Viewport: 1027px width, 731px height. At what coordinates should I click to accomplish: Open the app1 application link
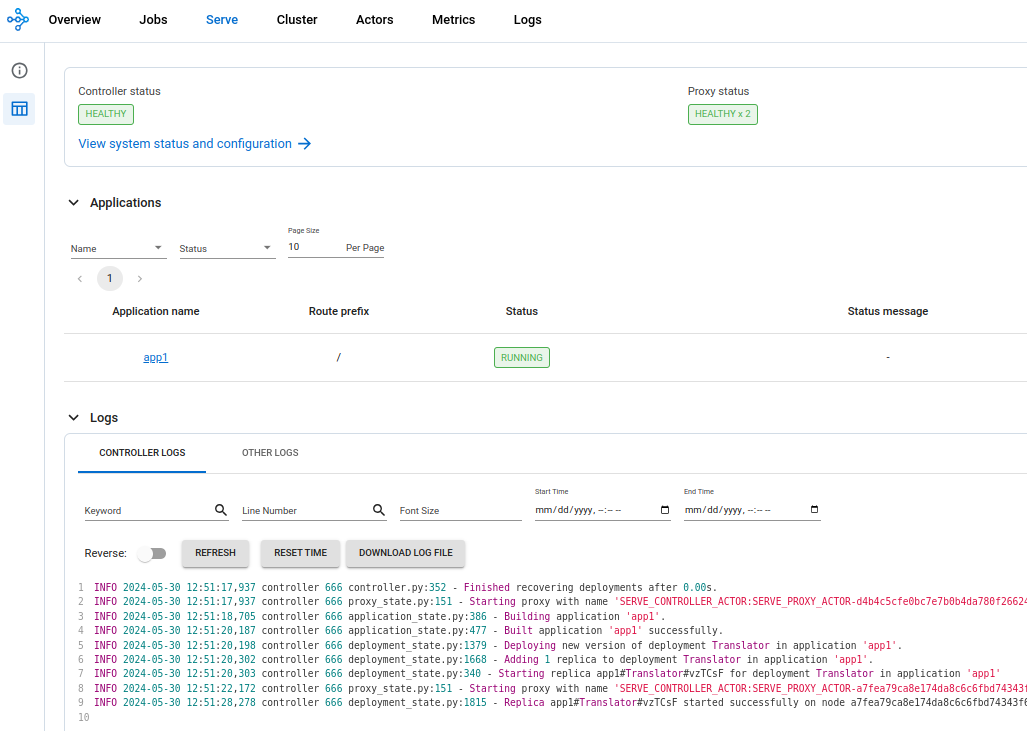pos(156,357)
